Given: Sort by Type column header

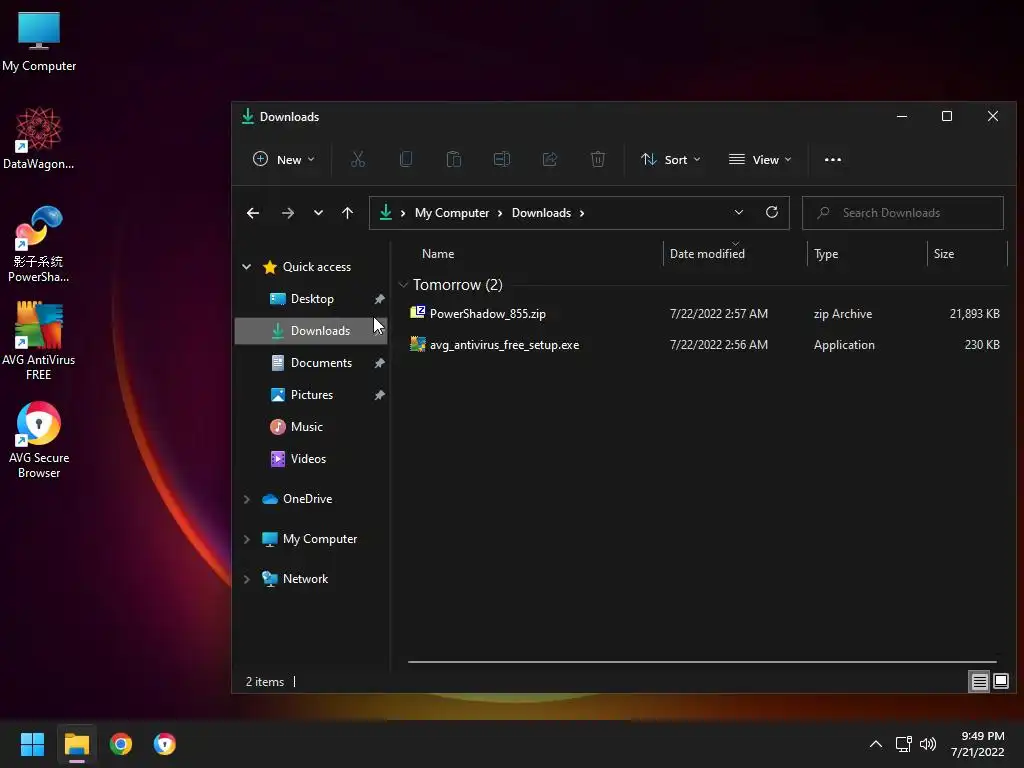Looking at the screenshot, I should coord(826,253).
